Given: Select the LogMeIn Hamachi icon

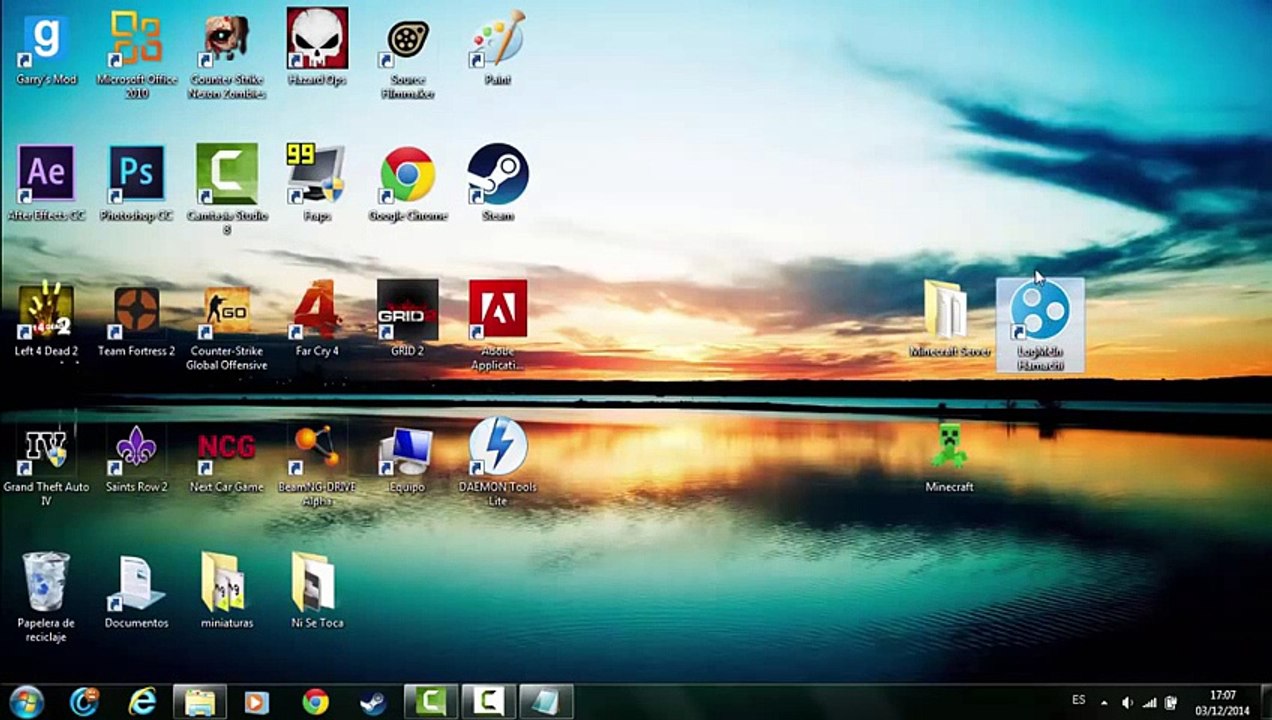Looking at the screenshot, I should click(x=1040, y=312).
